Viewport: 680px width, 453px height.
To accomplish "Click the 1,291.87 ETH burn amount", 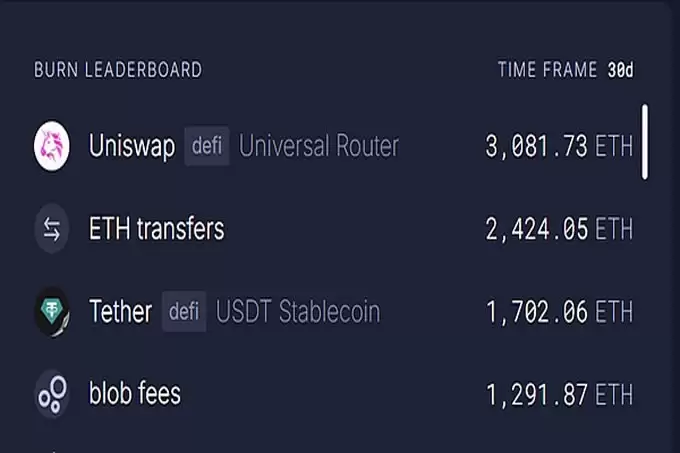I will click(559, 394).
